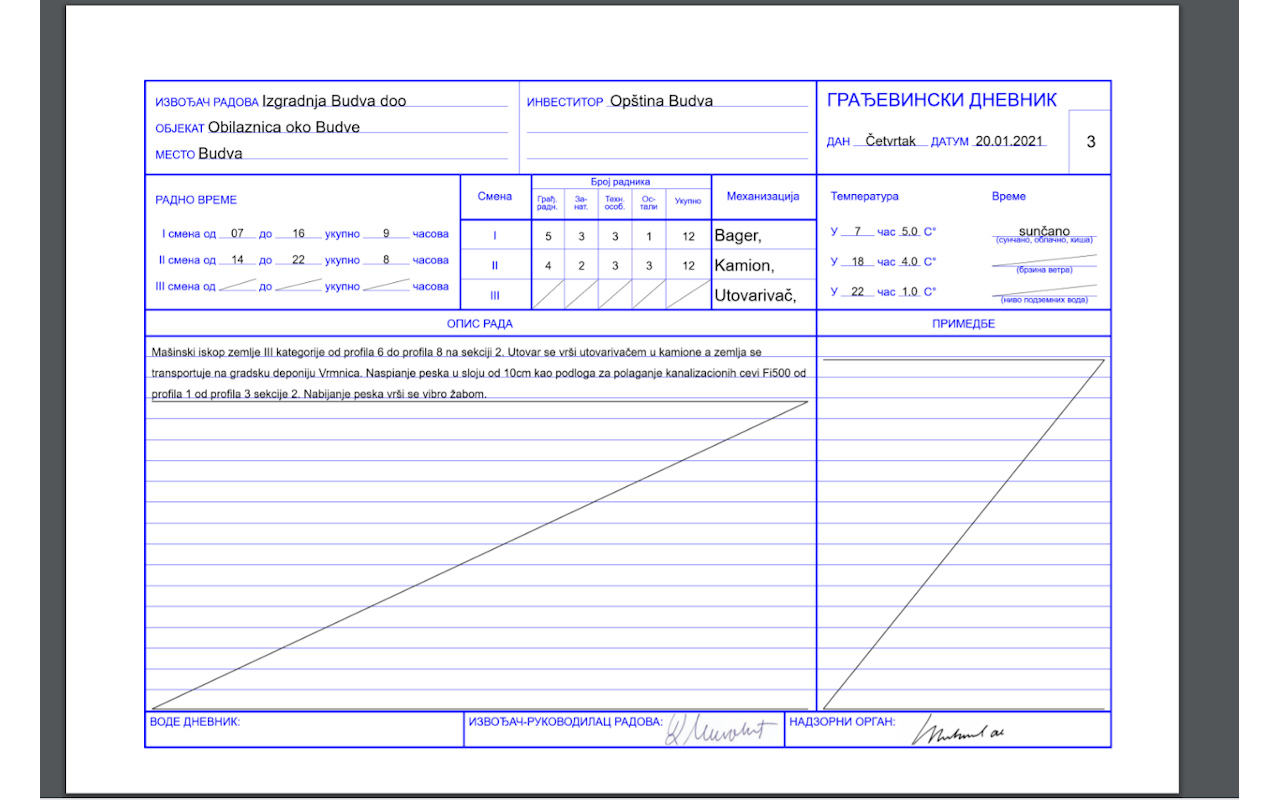The height and width of the screenshot is (800, 1280).
Task: Select first shift start time '07'
Action: tap(237, 233)
